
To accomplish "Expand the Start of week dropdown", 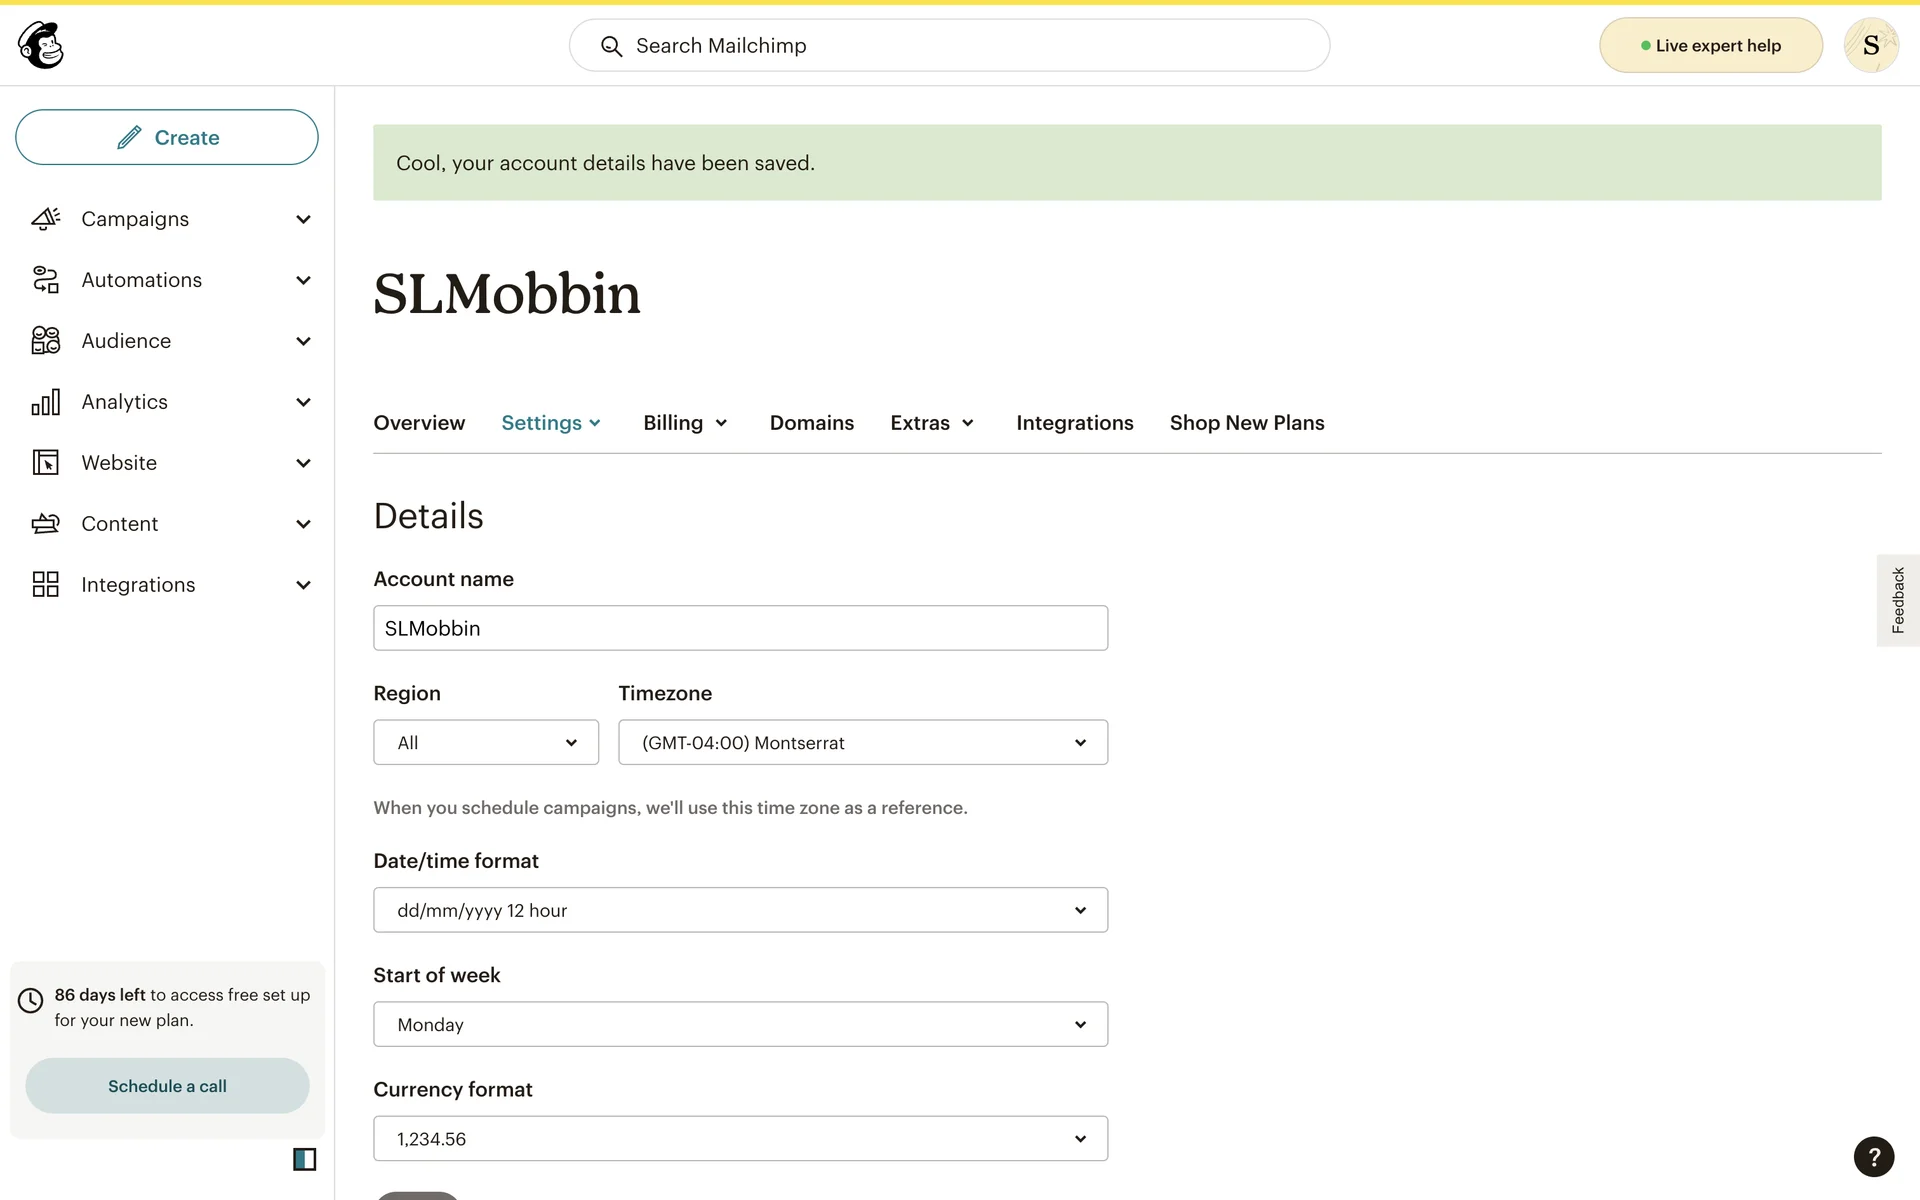I will (740, 1024).
